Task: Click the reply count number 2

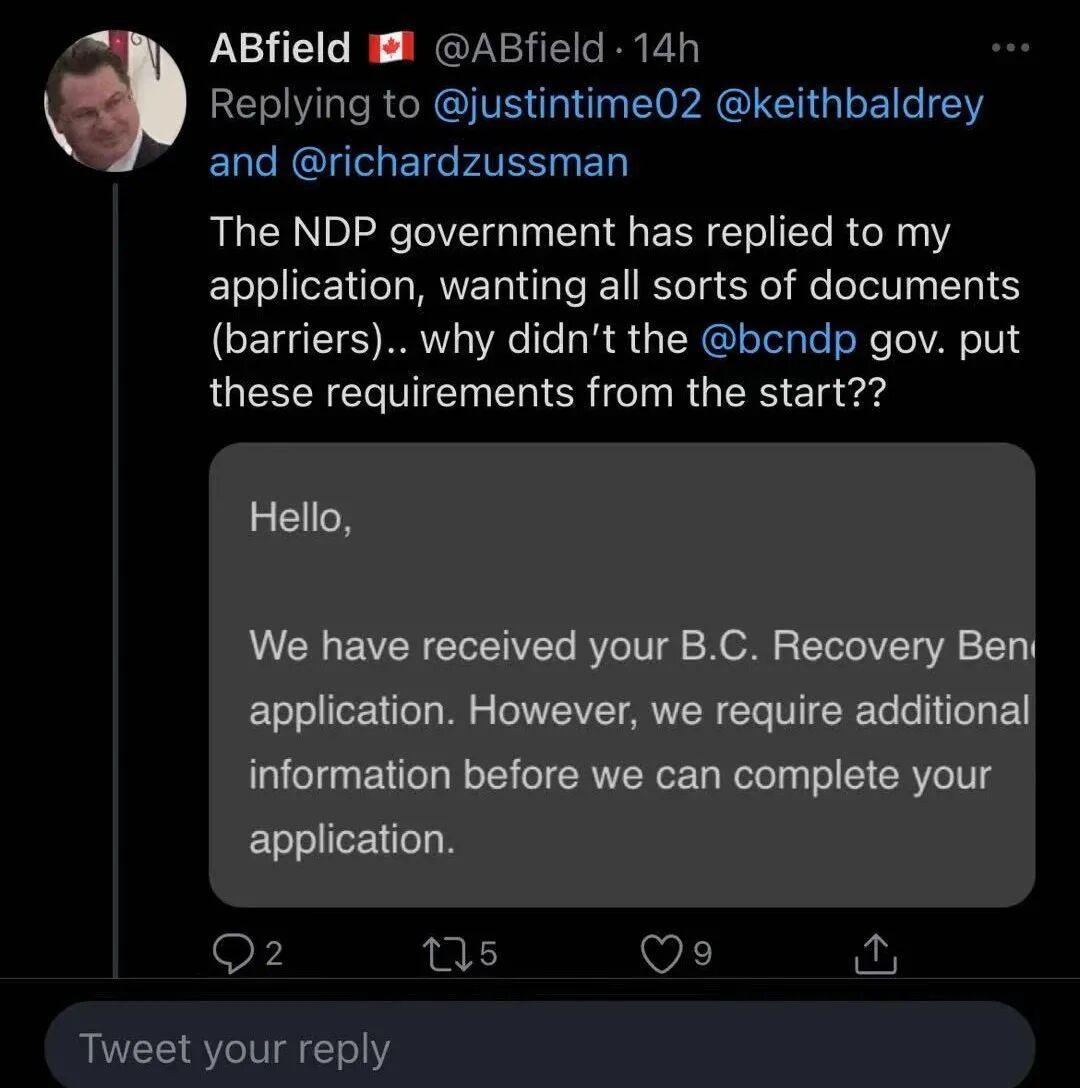Action: [x=274, y=955]
